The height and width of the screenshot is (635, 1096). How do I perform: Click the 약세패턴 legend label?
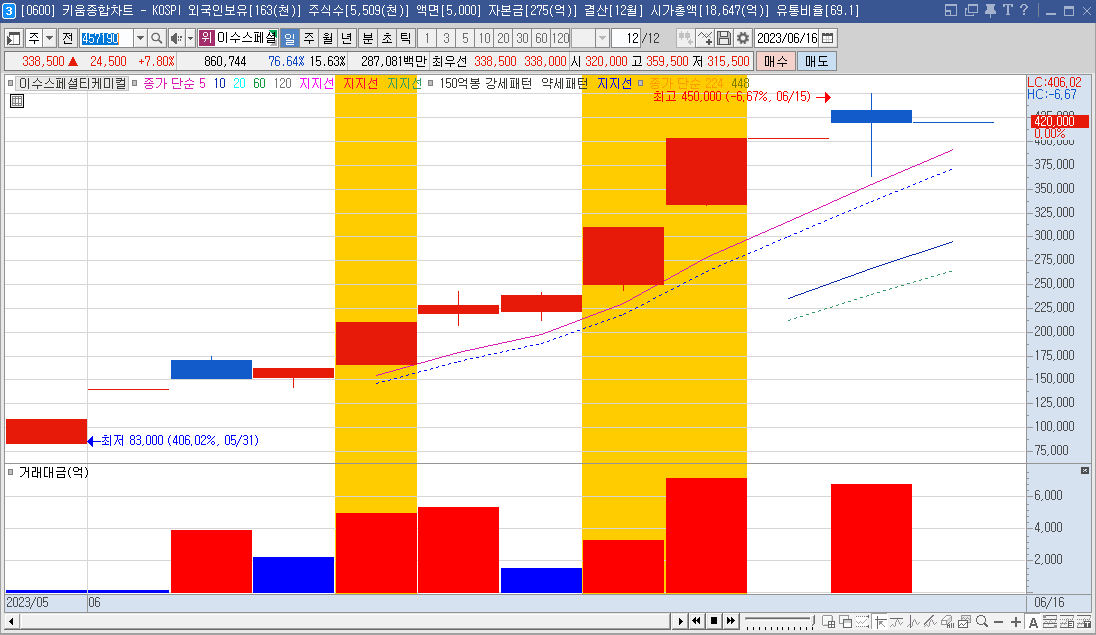[x=565, y=83]
